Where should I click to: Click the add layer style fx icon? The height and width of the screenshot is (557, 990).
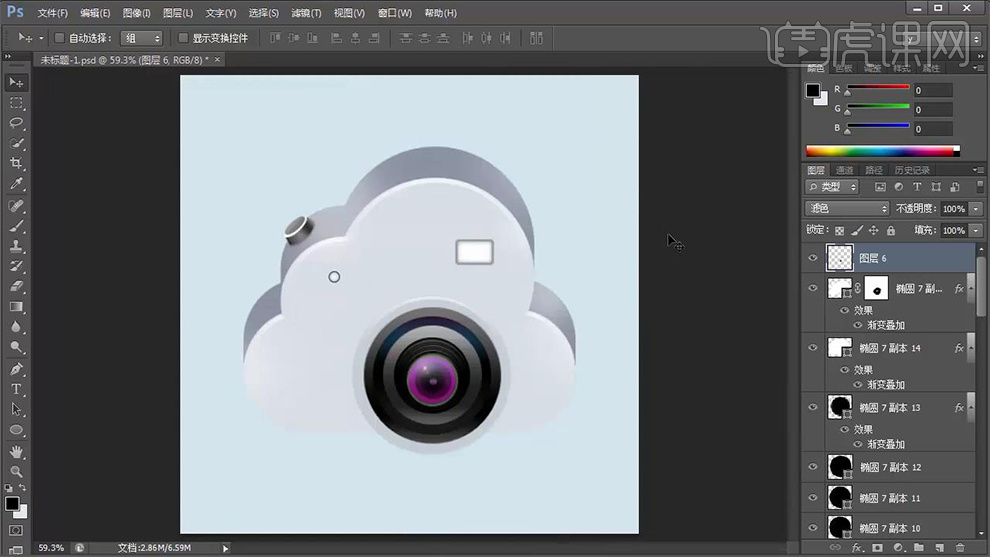pyautogui.click(x=856, y=548)
